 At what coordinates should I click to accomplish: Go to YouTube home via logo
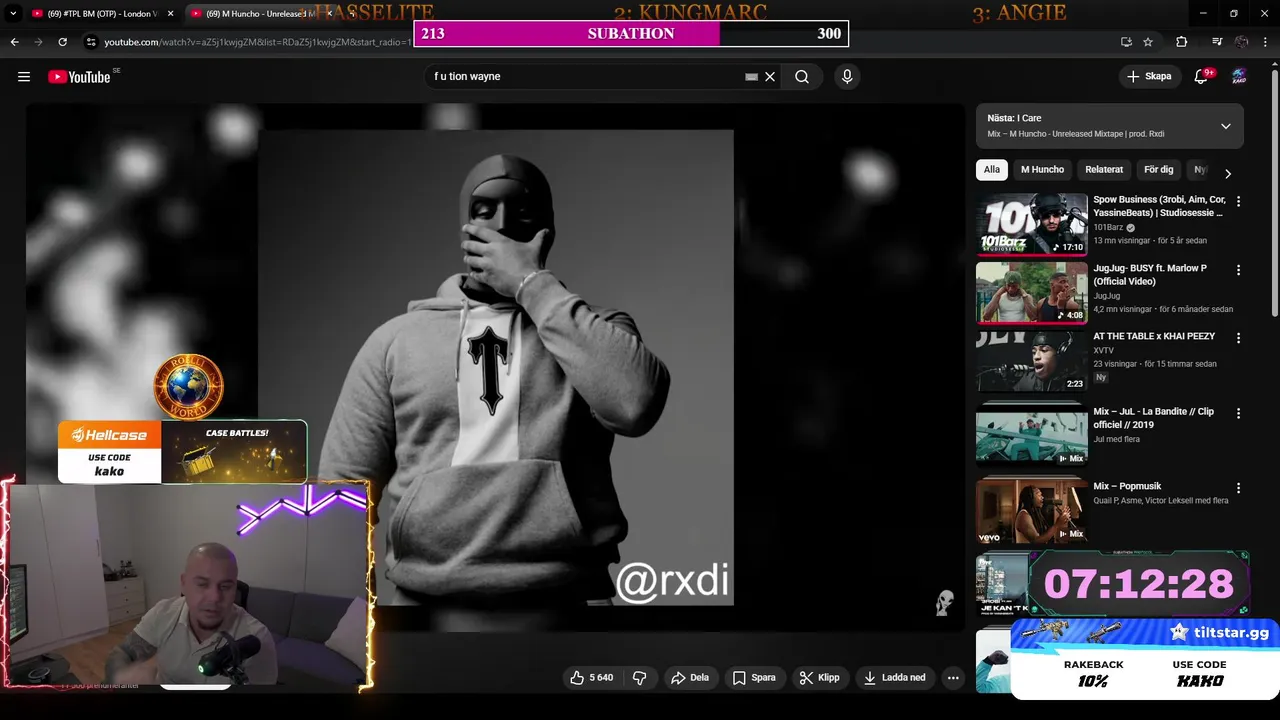point(79,77)
